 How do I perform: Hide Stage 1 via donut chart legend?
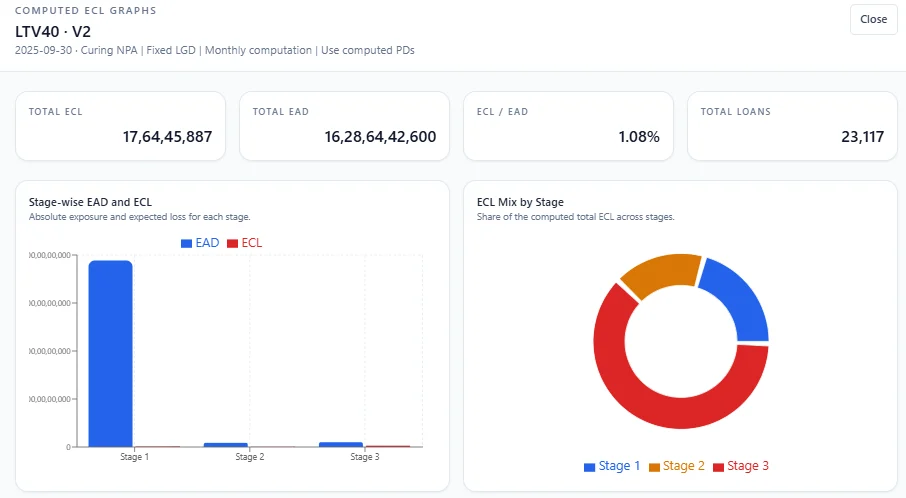coord(613,466)
